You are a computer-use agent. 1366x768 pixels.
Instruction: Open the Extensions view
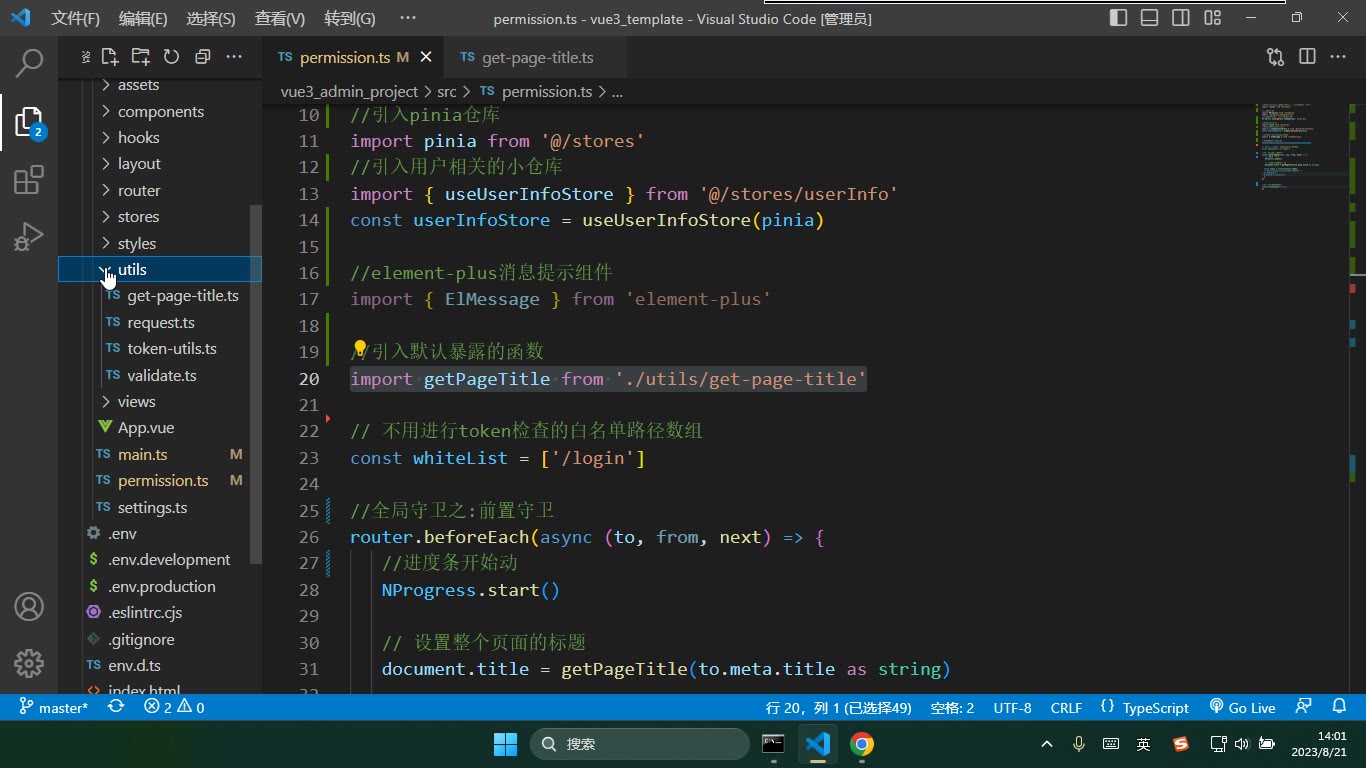tap(29, 180)
